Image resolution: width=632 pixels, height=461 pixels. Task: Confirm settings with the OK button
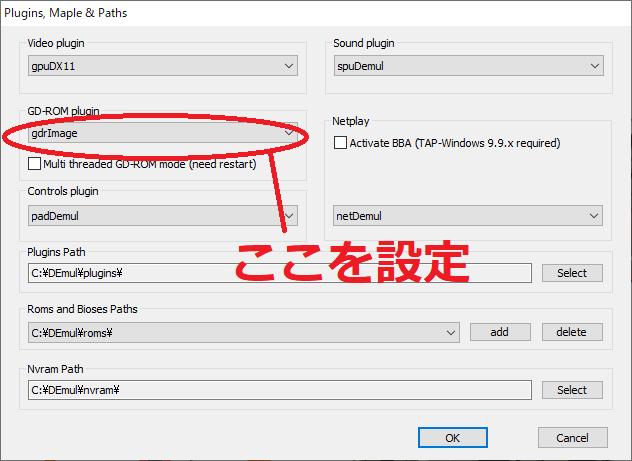(453, 438)
